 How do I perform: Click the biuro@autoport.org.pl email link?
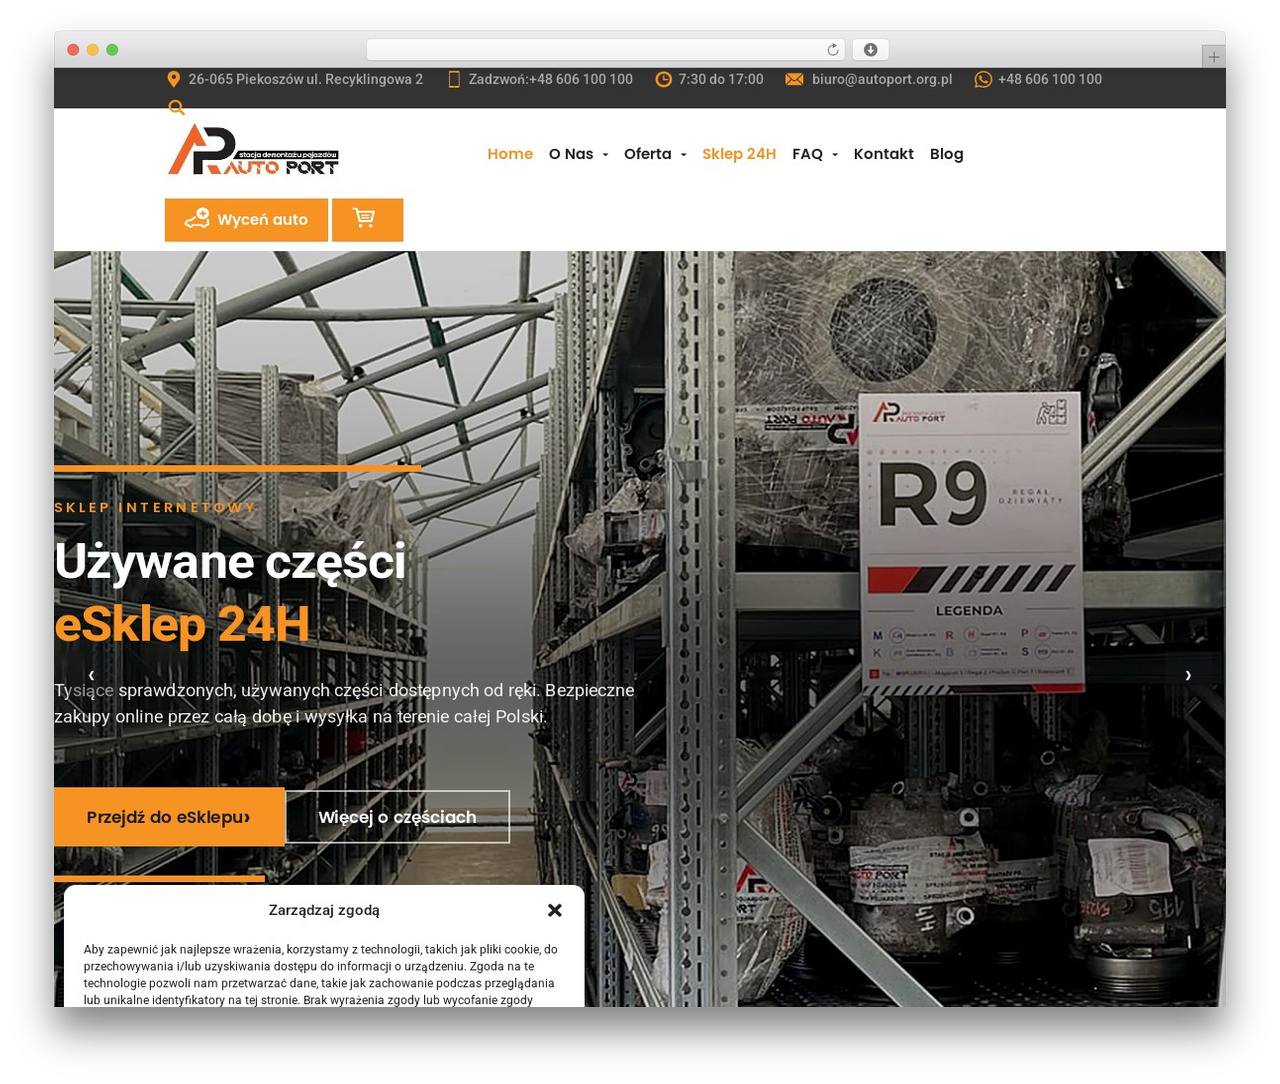(882, 79)
